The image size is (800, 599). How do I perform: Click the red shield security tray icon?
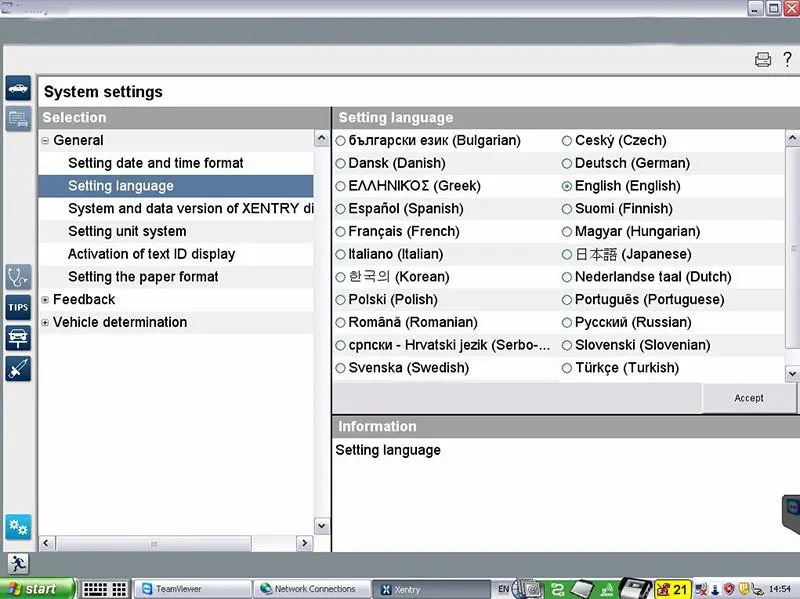[x=729, y=589]
